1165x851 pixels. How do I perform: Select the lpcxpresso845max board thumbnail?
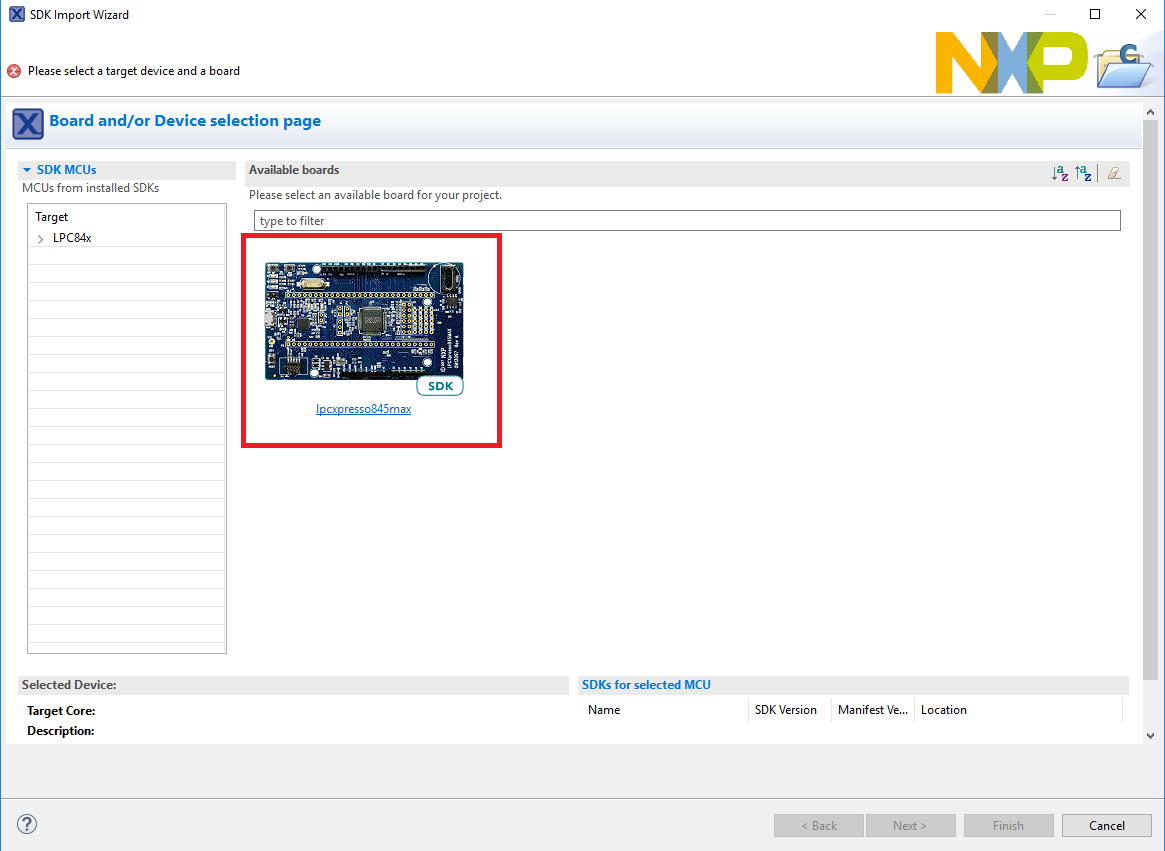[364, 320]
